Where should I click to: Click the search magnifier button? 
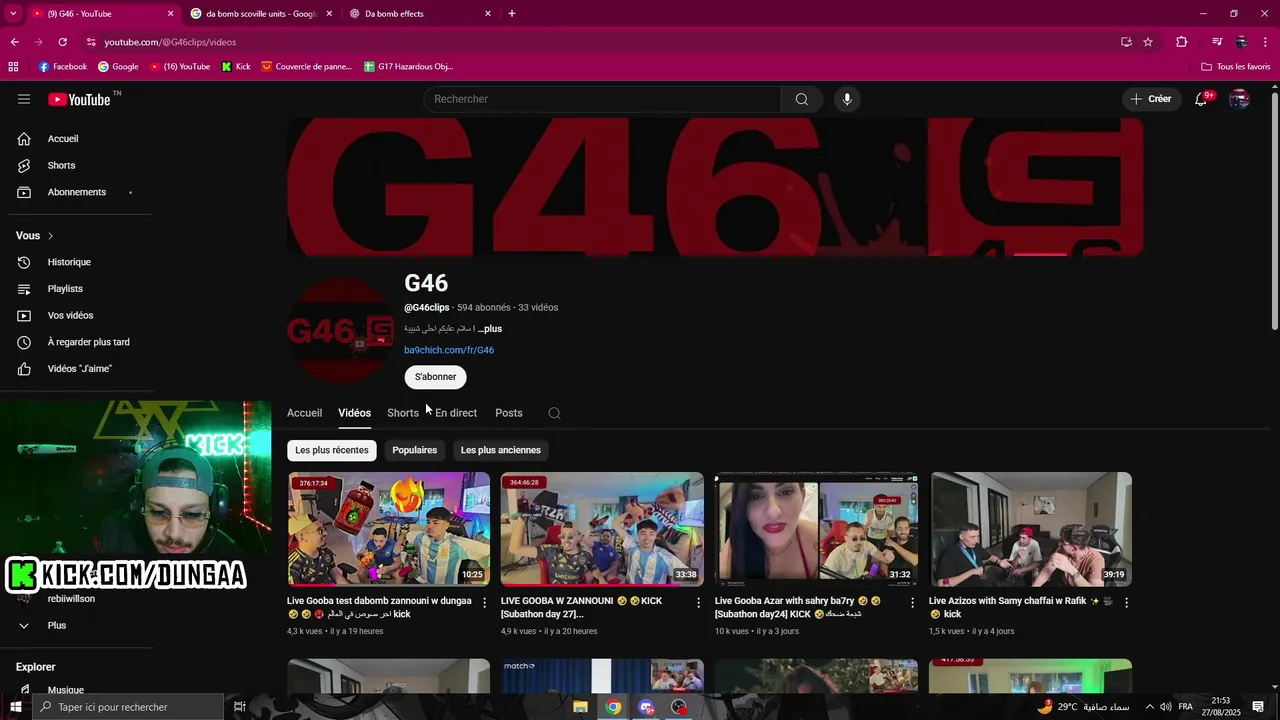pyautogui.click(x=802, y=99)
